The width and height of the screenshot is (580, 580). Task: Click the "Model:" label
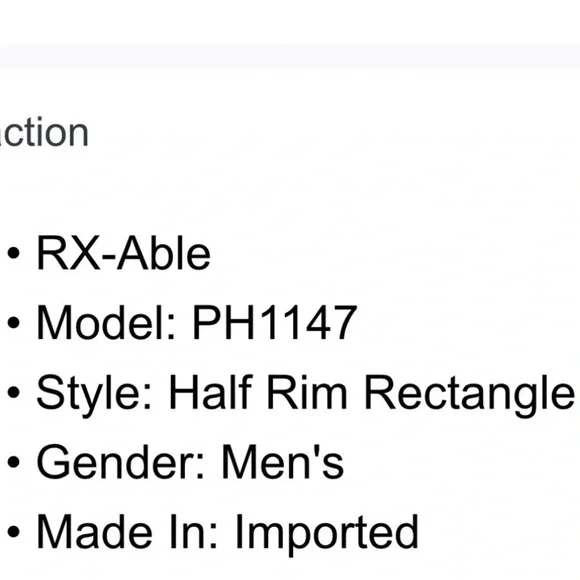tap(106, 323)
